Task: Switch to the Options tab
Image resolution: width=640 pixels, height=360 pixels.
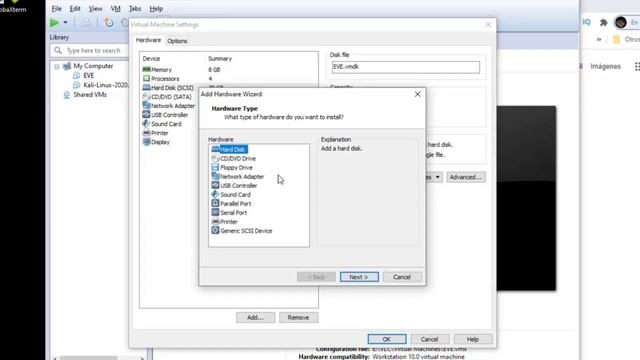Action: pos(177,41)
